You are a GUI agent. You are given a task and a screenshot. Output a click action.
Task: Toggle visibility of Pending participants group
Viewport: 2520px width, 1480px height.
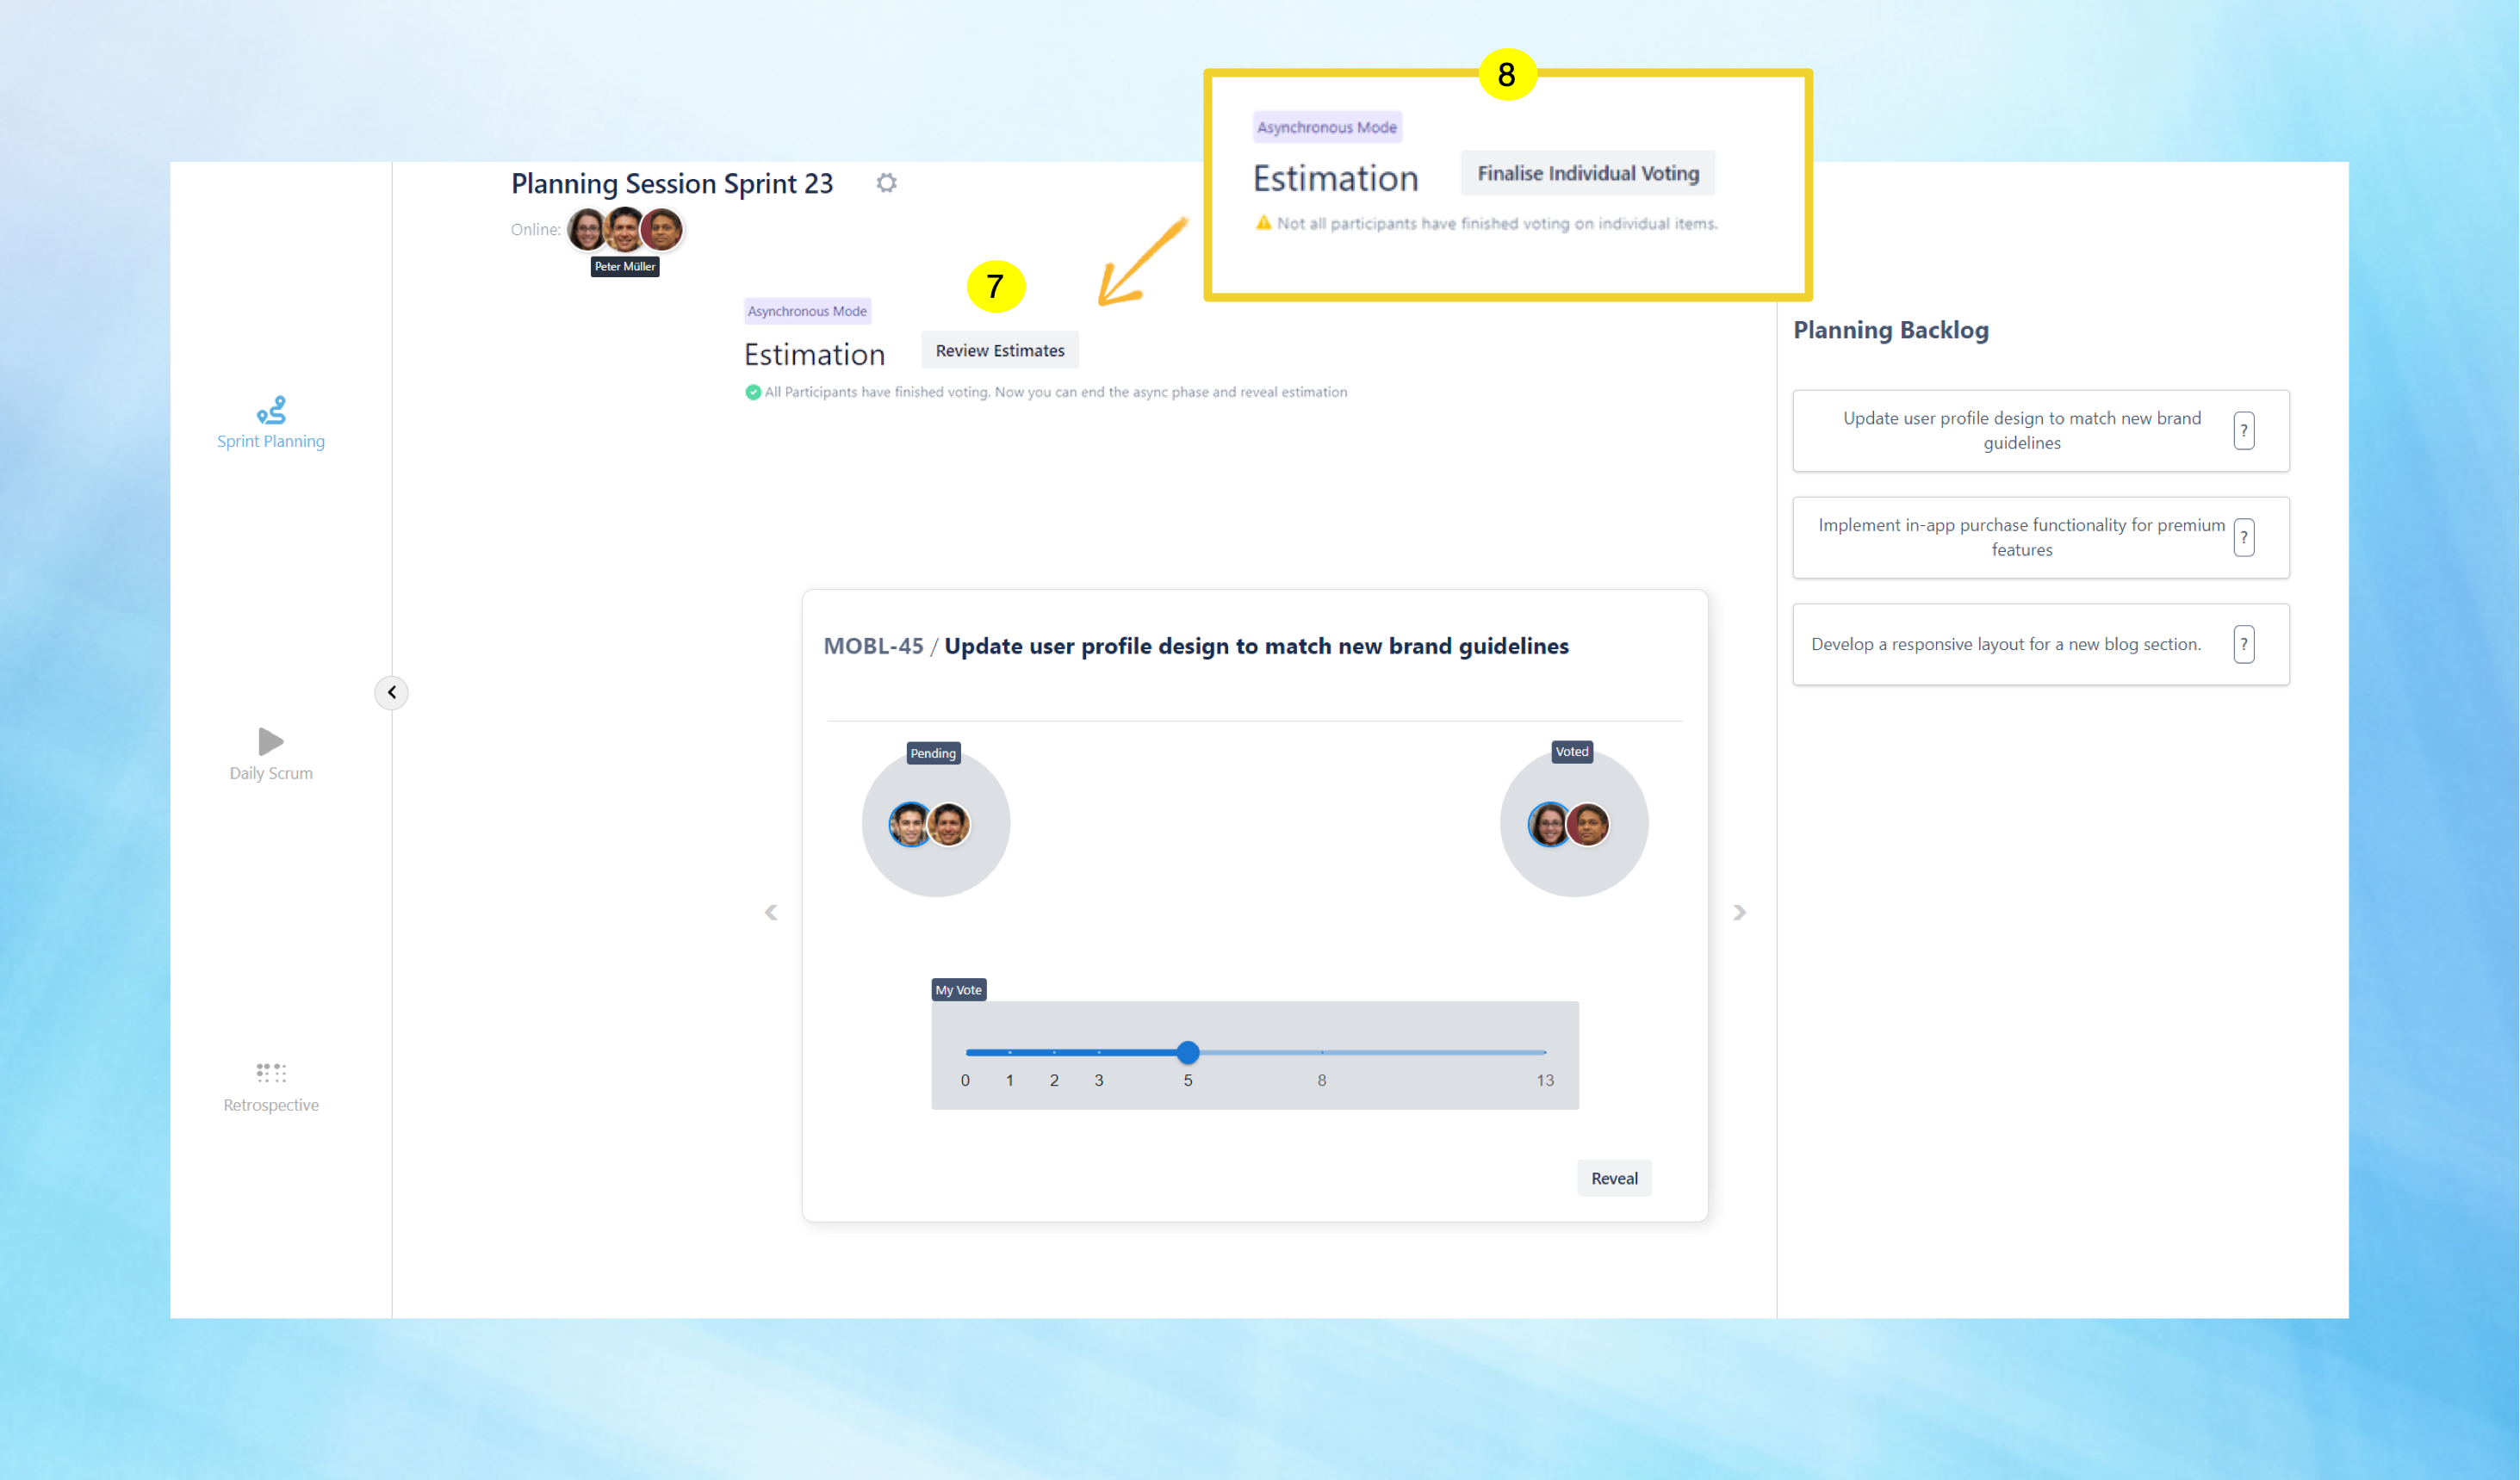932,752
